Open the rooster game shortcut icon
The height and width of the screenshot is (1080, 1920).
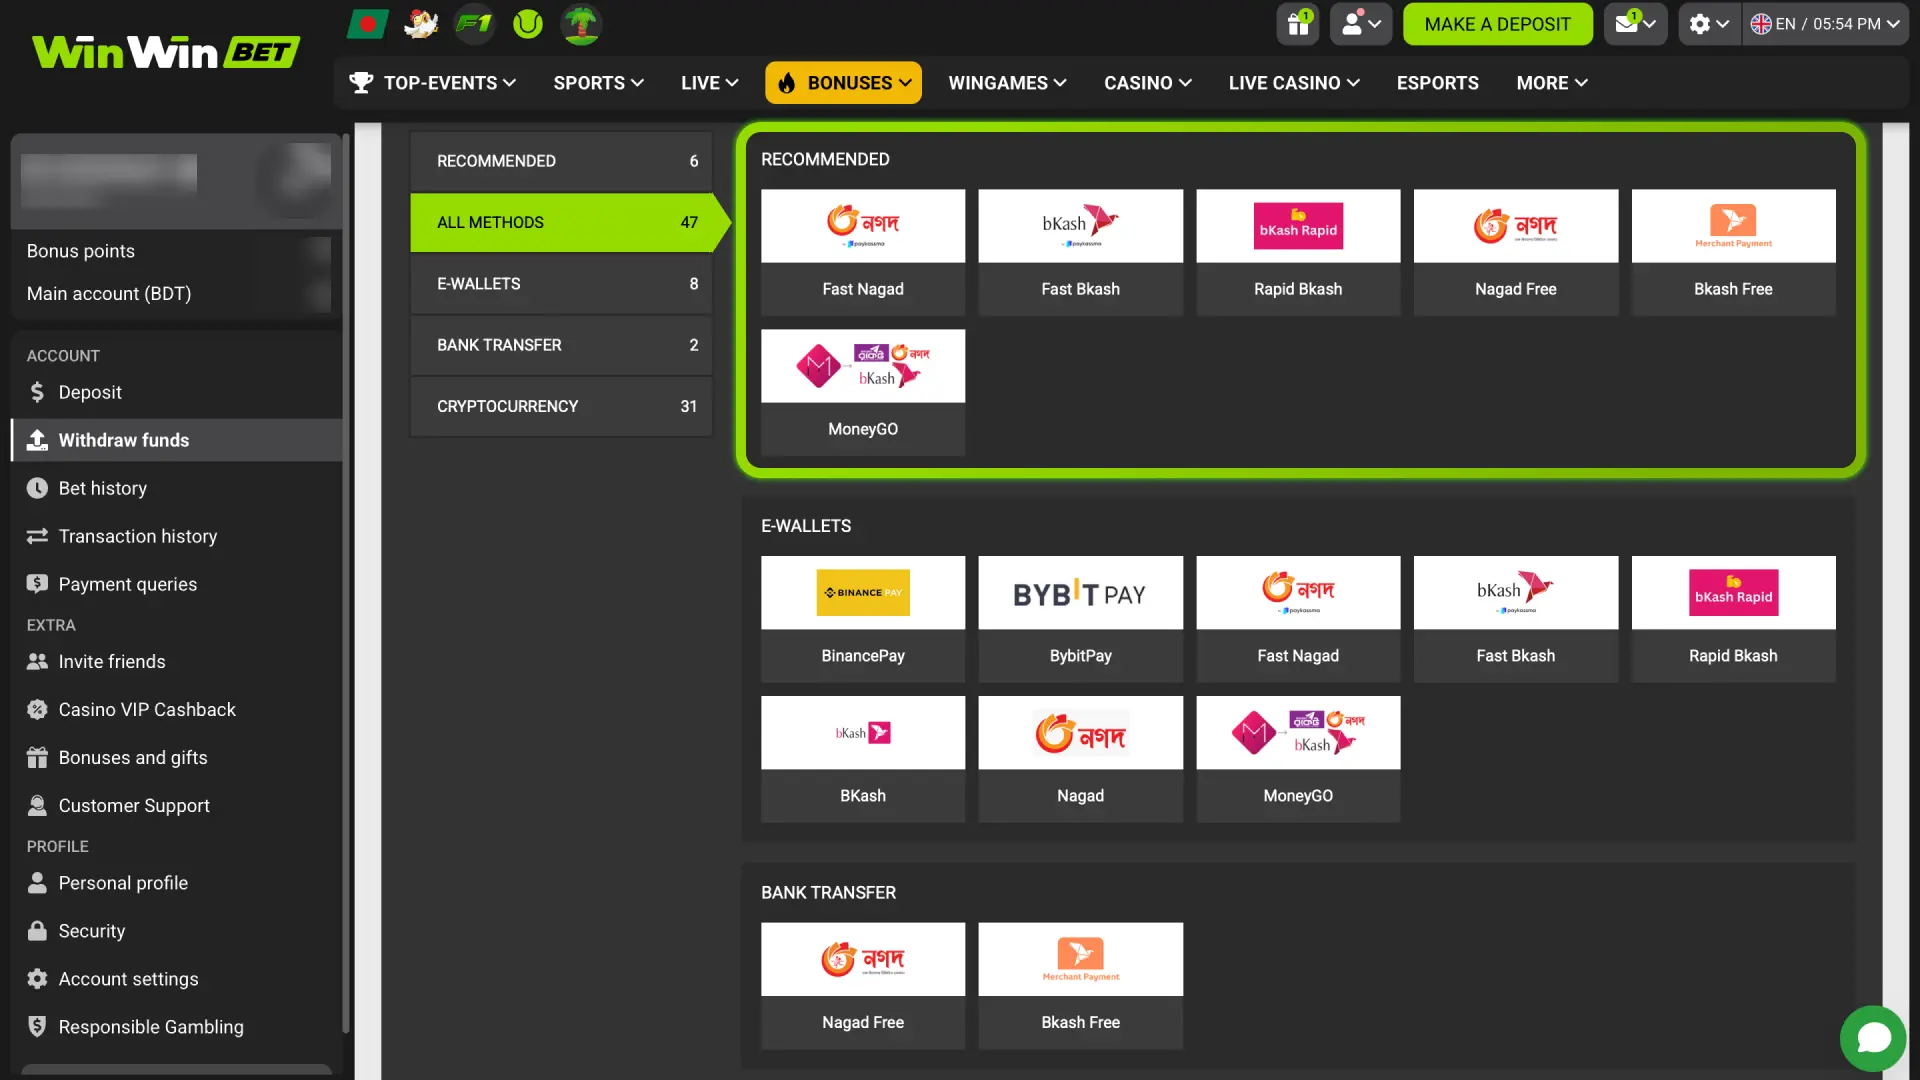421,23
